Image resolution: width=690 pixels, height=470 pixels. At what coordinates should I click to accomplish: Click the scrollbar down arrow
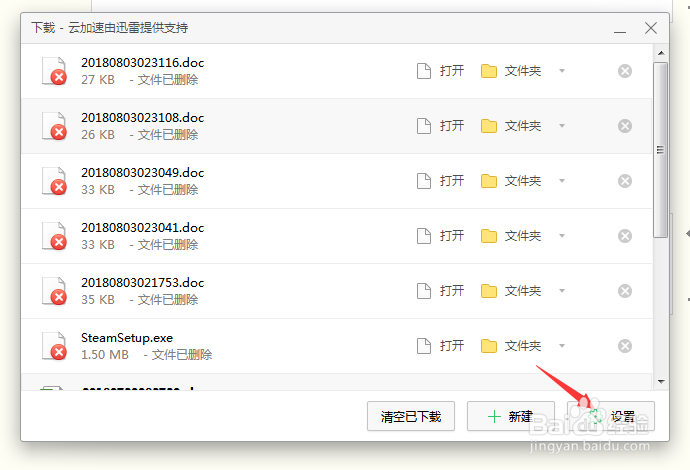[x=661, y=382]
